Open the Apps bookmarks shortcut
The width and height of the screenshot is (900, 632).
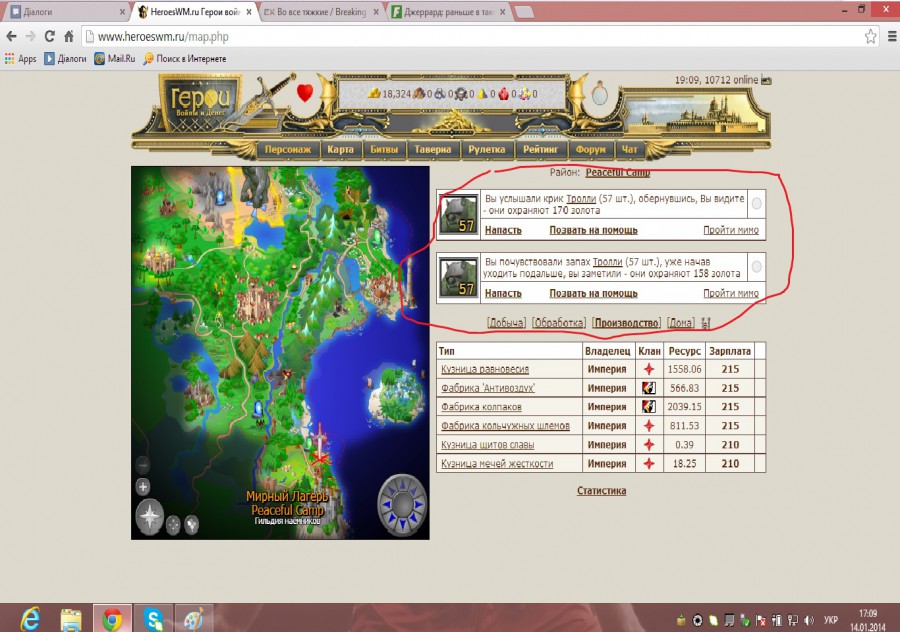click(21, 59)
